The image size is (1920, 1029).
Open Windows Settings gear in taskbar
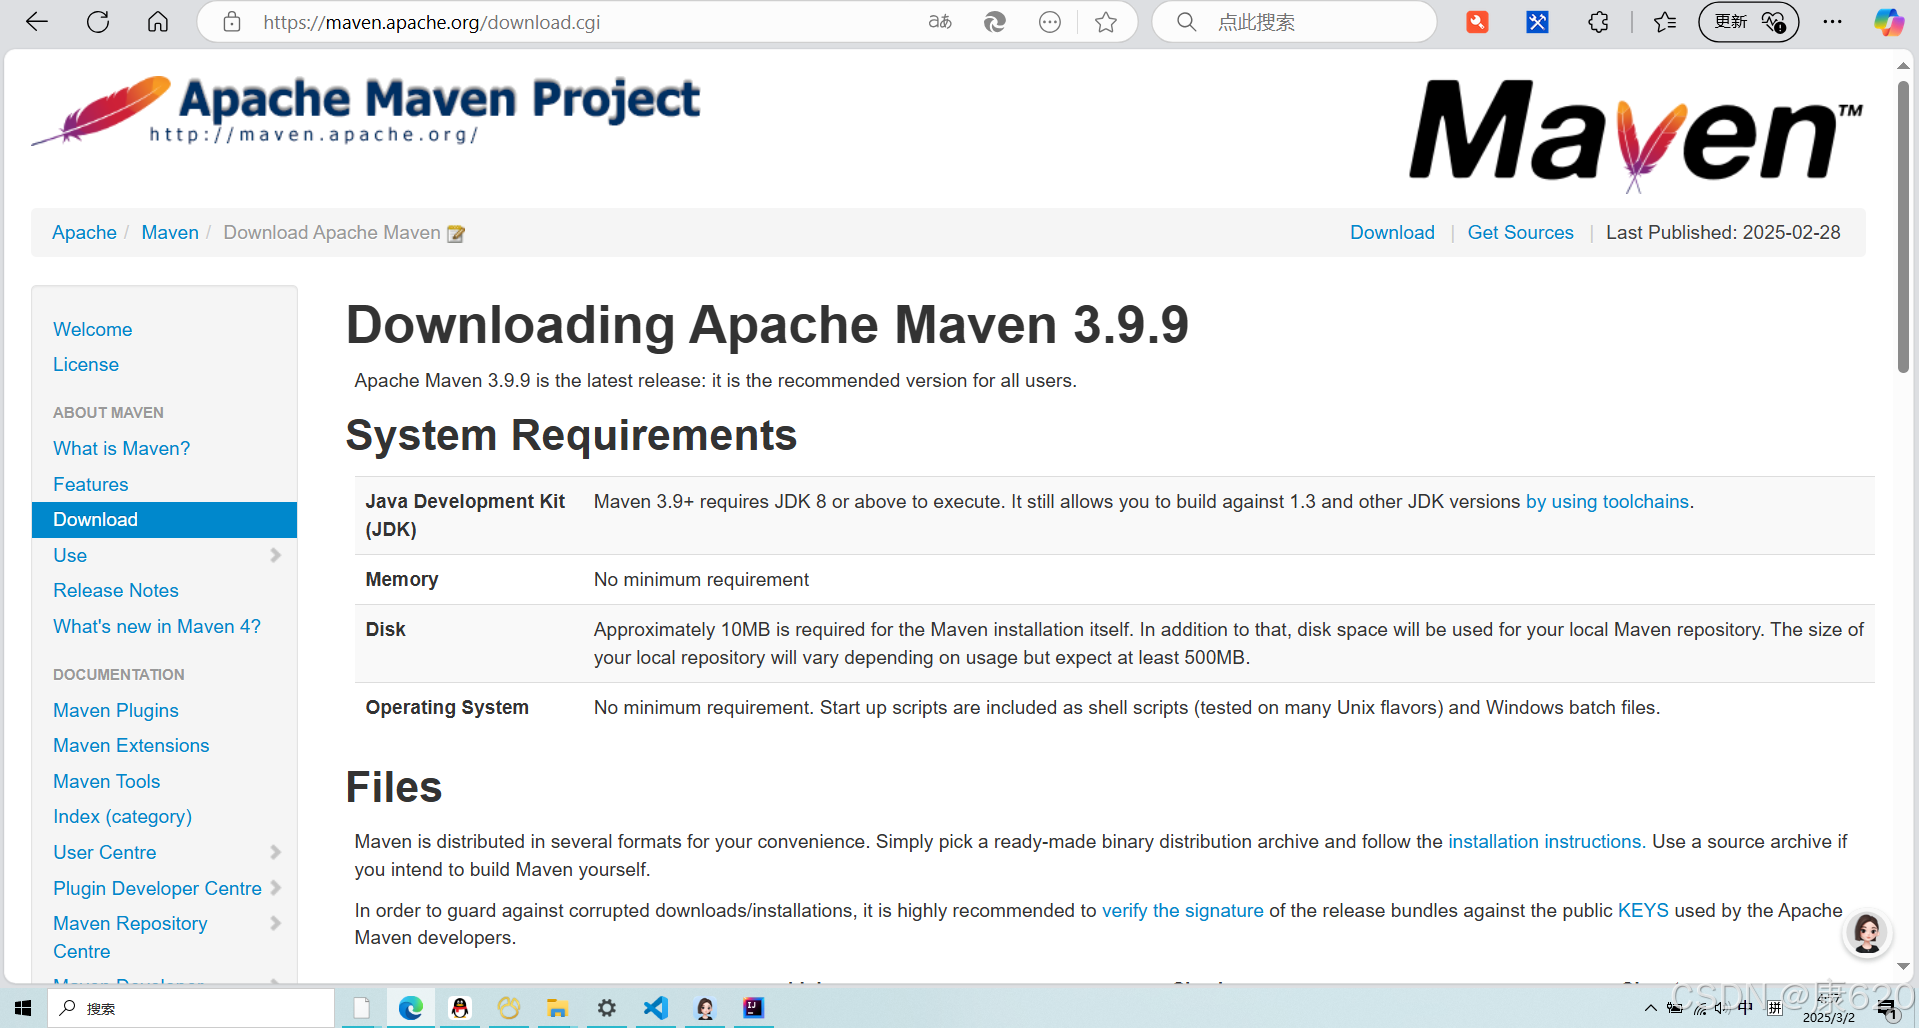pos(606,1008)
